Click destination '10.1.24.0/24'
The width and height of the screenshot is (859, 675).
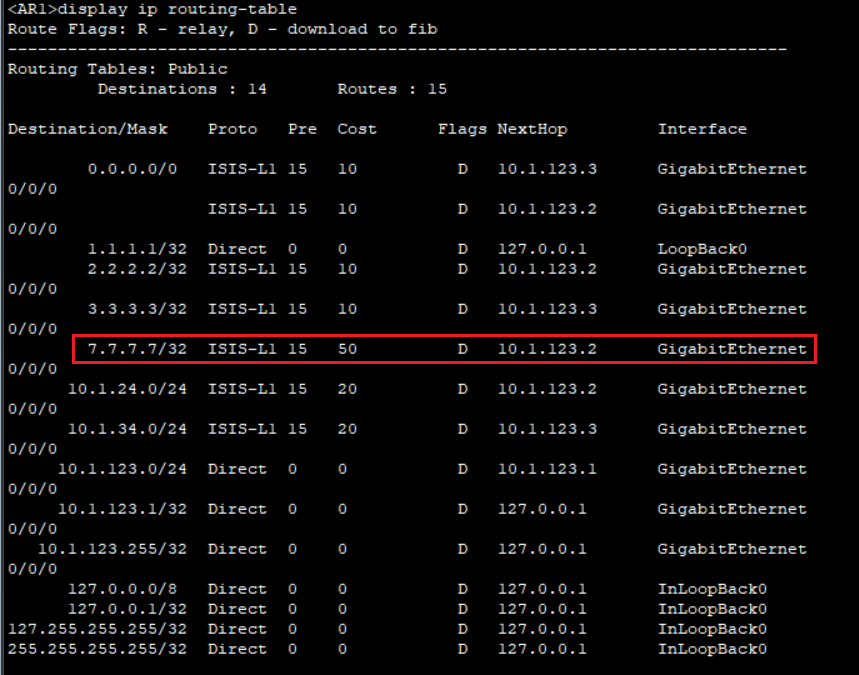(x=127, y=389)
